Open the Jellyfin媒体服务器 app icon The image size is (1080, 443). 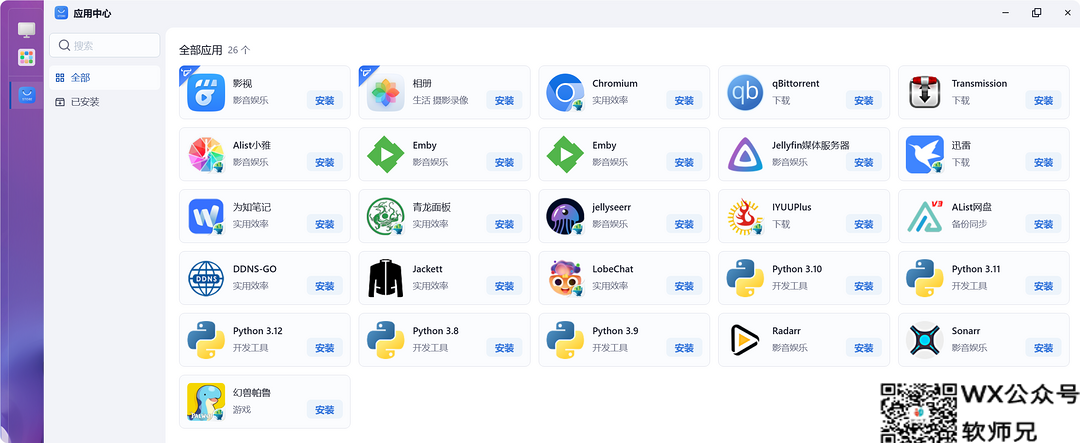(x=745, y=154)
